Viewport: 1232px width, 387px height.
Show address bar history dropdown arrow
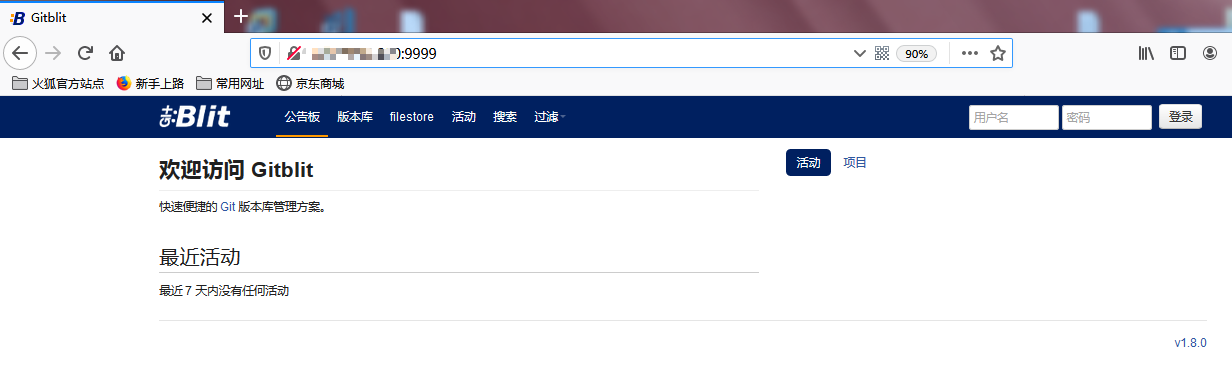859,53
